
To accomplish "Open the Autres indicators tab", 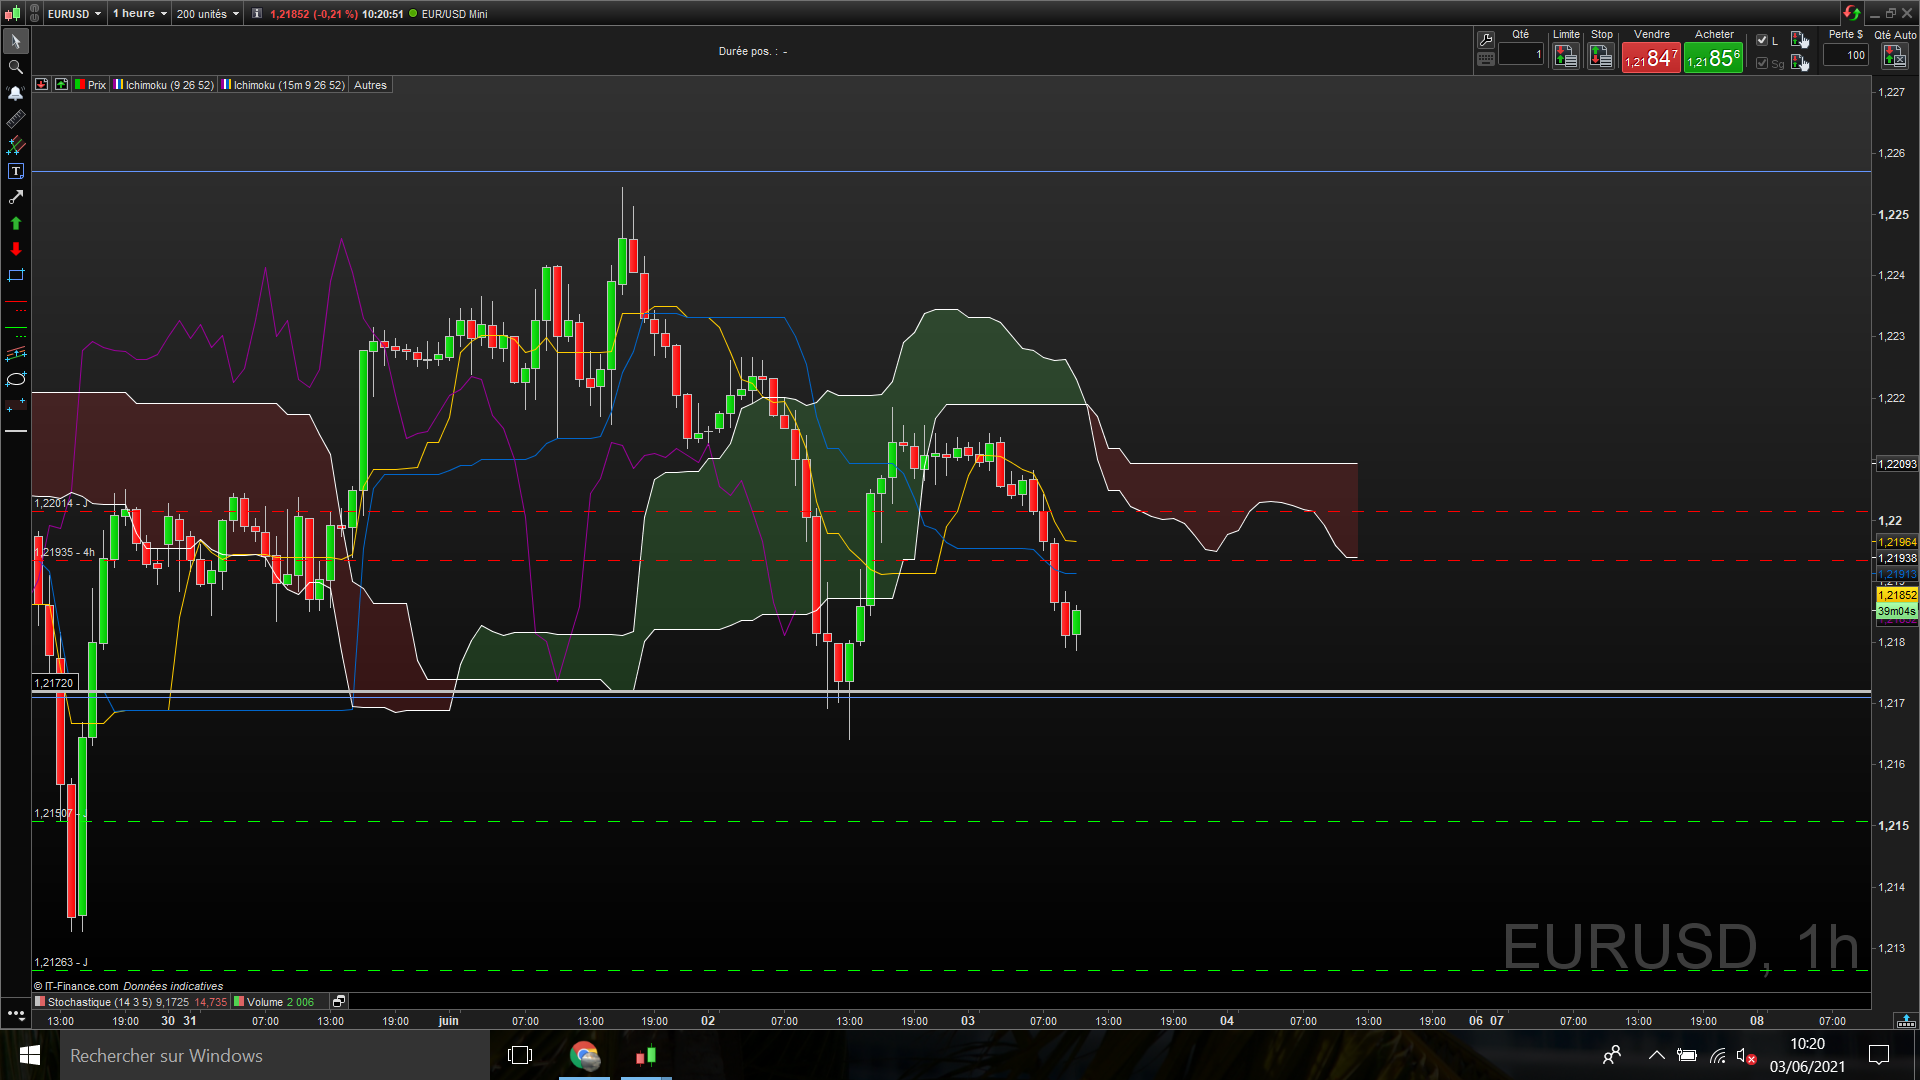I will pos(370,85).
